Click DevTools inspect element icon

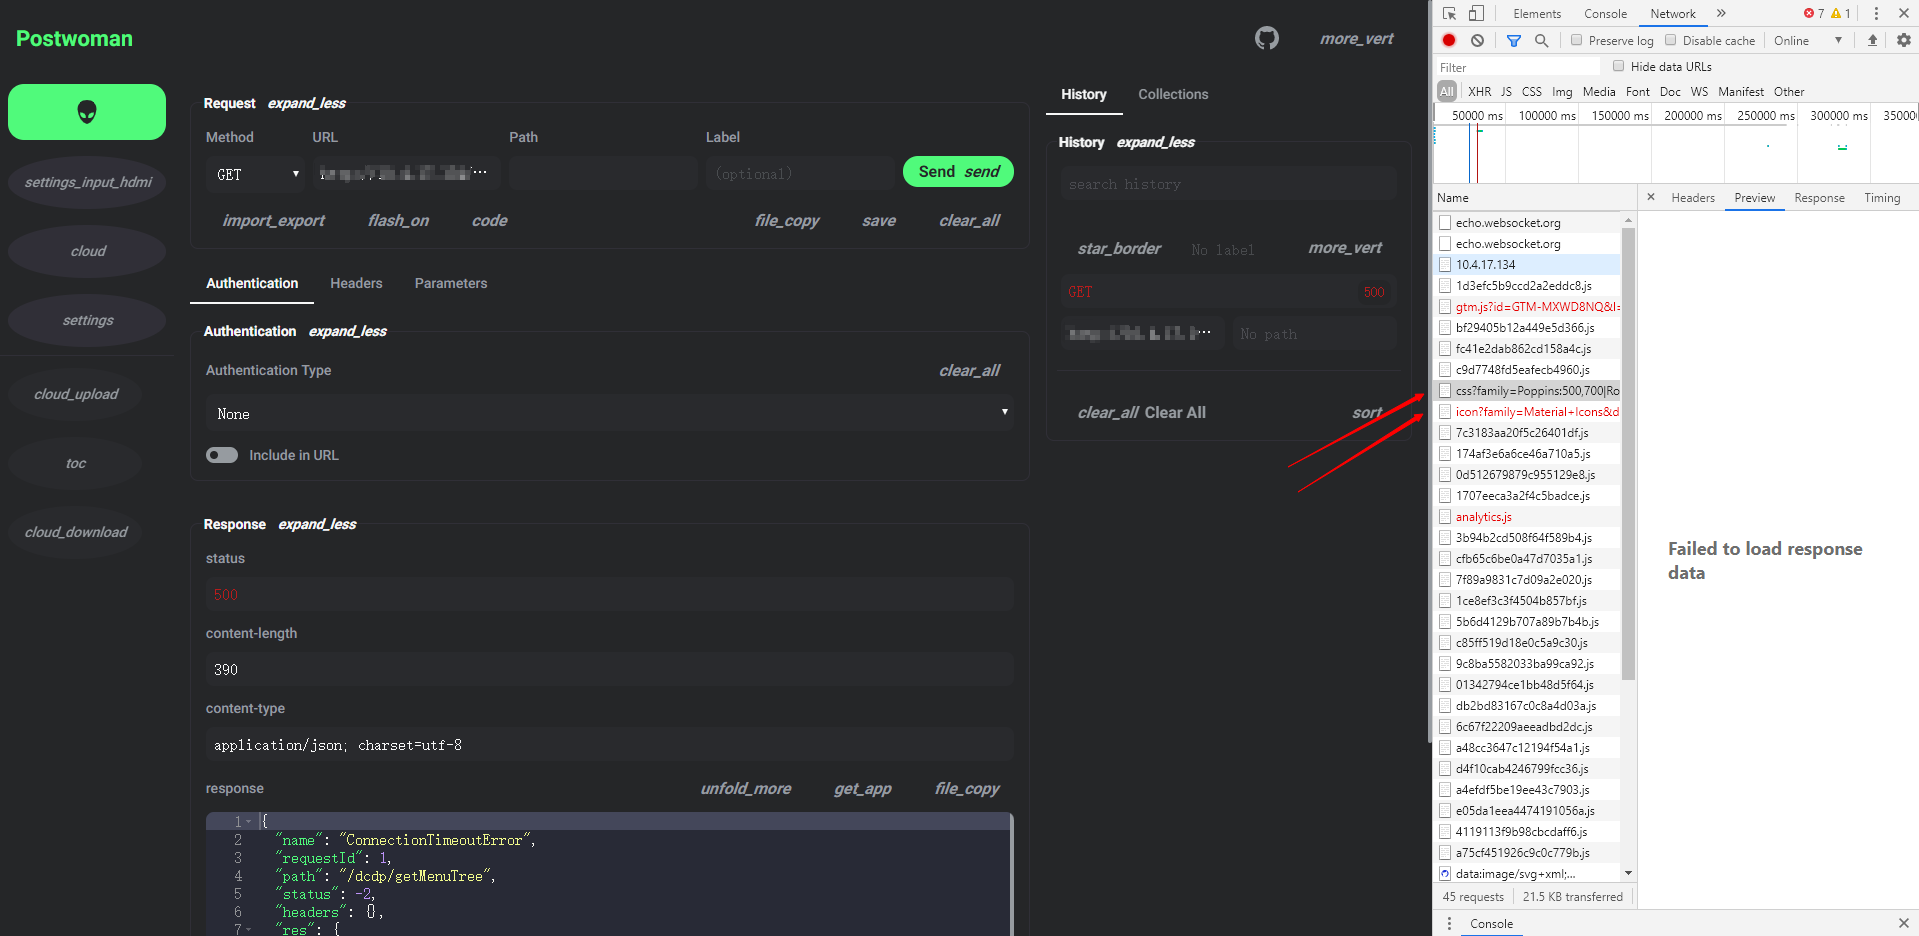point(1449,13)
